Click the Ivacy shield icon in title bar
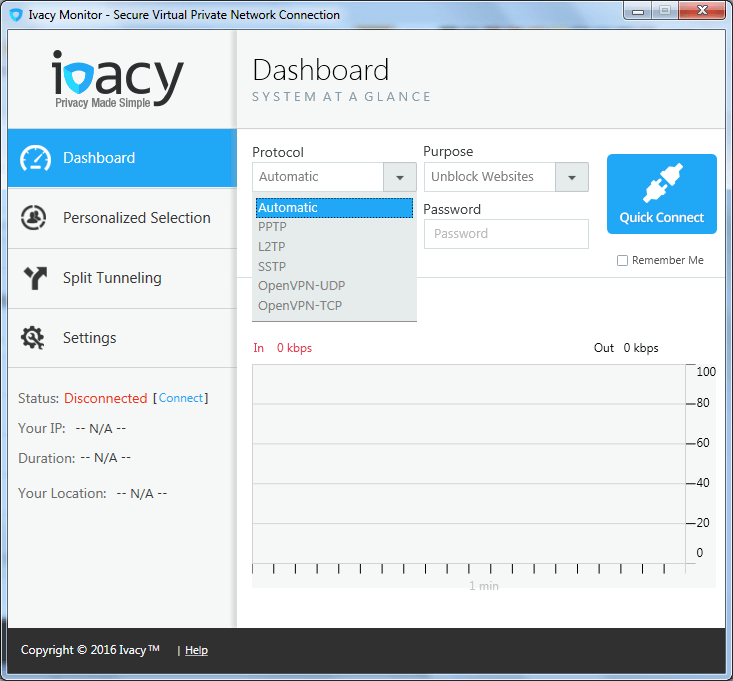 point(15,15)
